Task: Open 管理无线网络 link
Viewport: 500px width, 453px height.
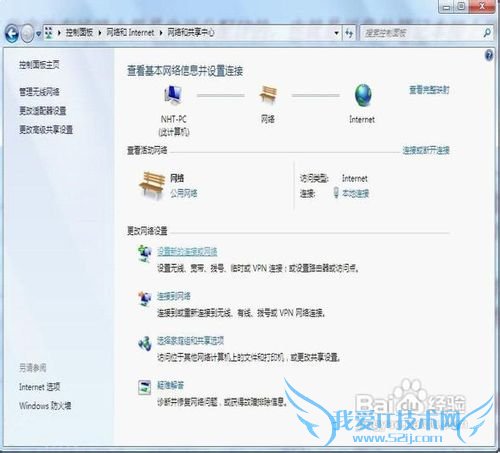Action: (39, 91)
